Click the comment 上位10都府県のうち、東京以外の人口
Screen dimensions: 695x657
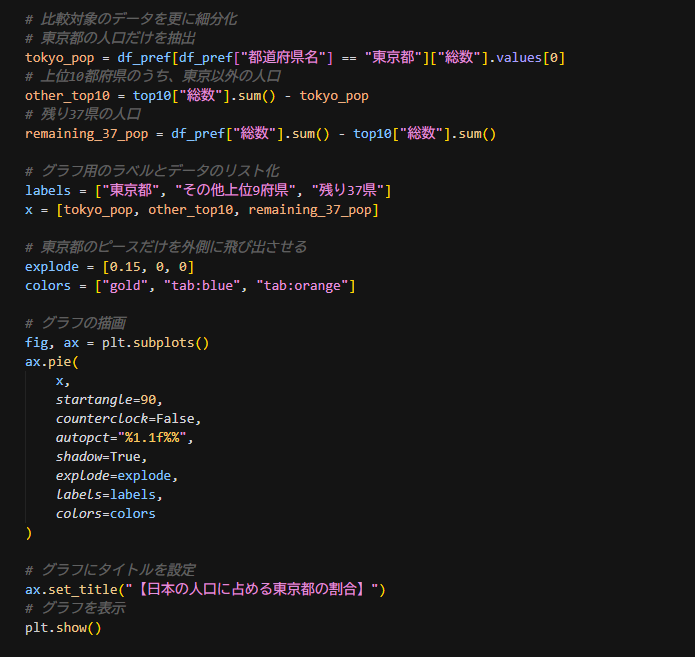(x=153, y=77)
